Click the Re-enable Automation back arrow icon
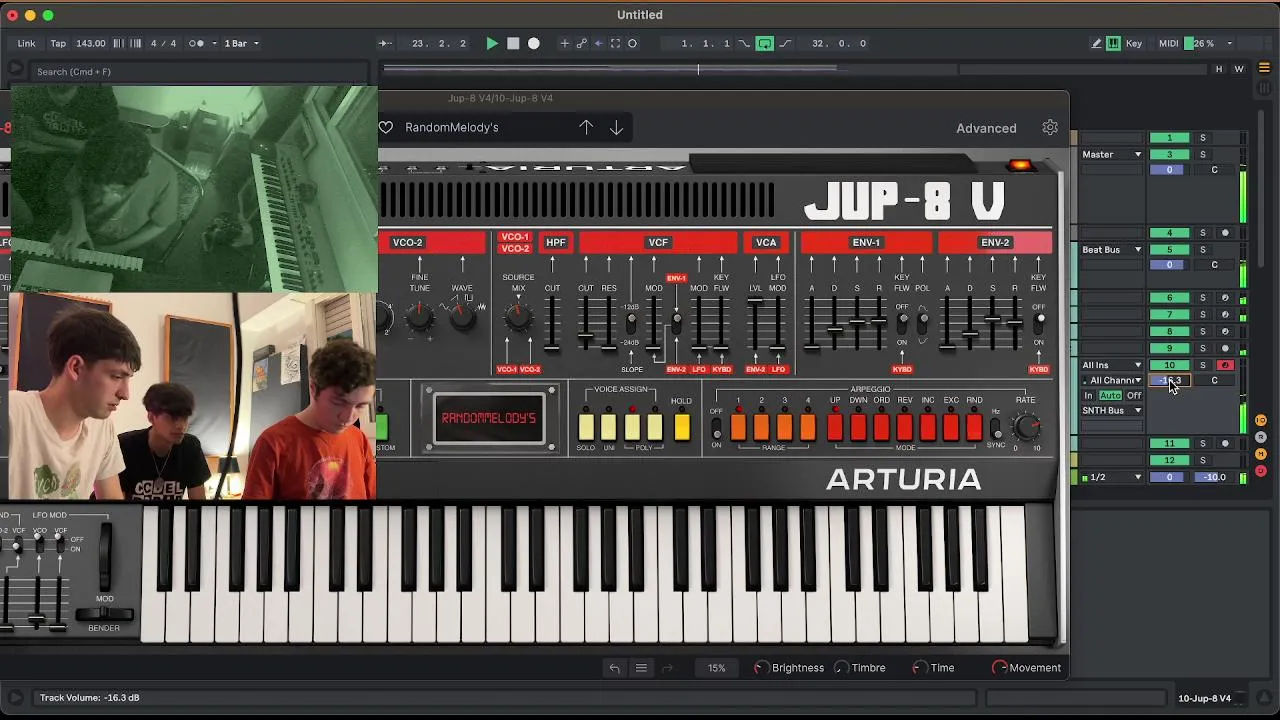The height and width of the screenshot is (720, 1280). coord(598,43)
